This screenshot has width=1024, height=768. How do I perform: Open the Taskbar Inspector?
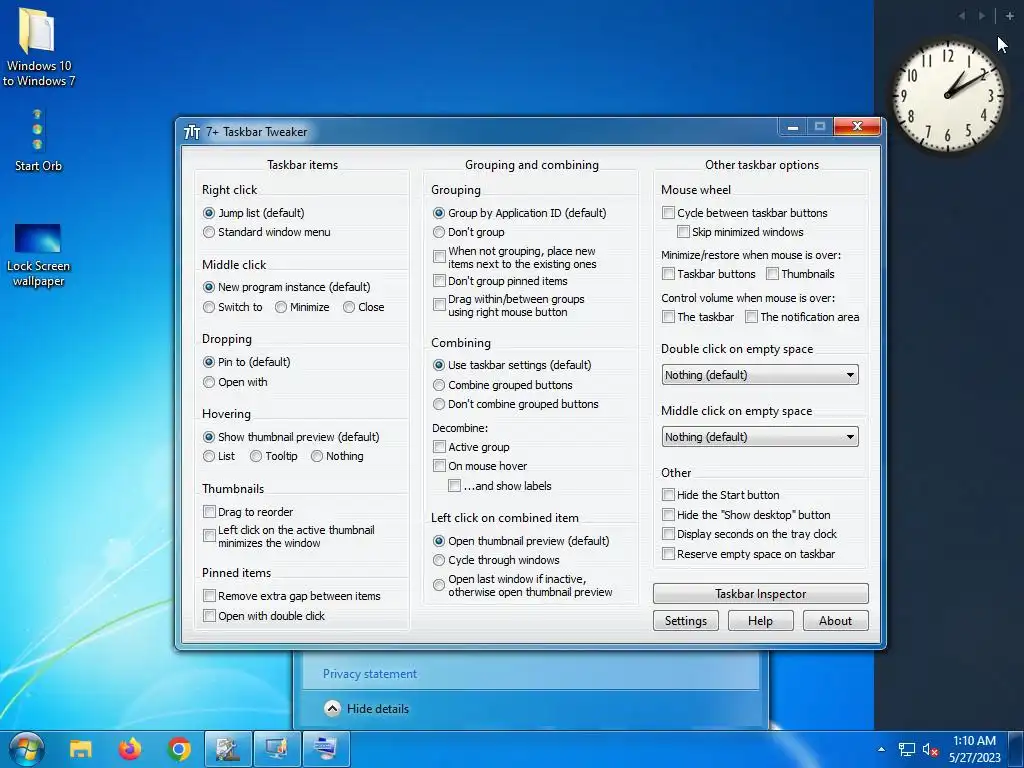[x=760, y=594]
